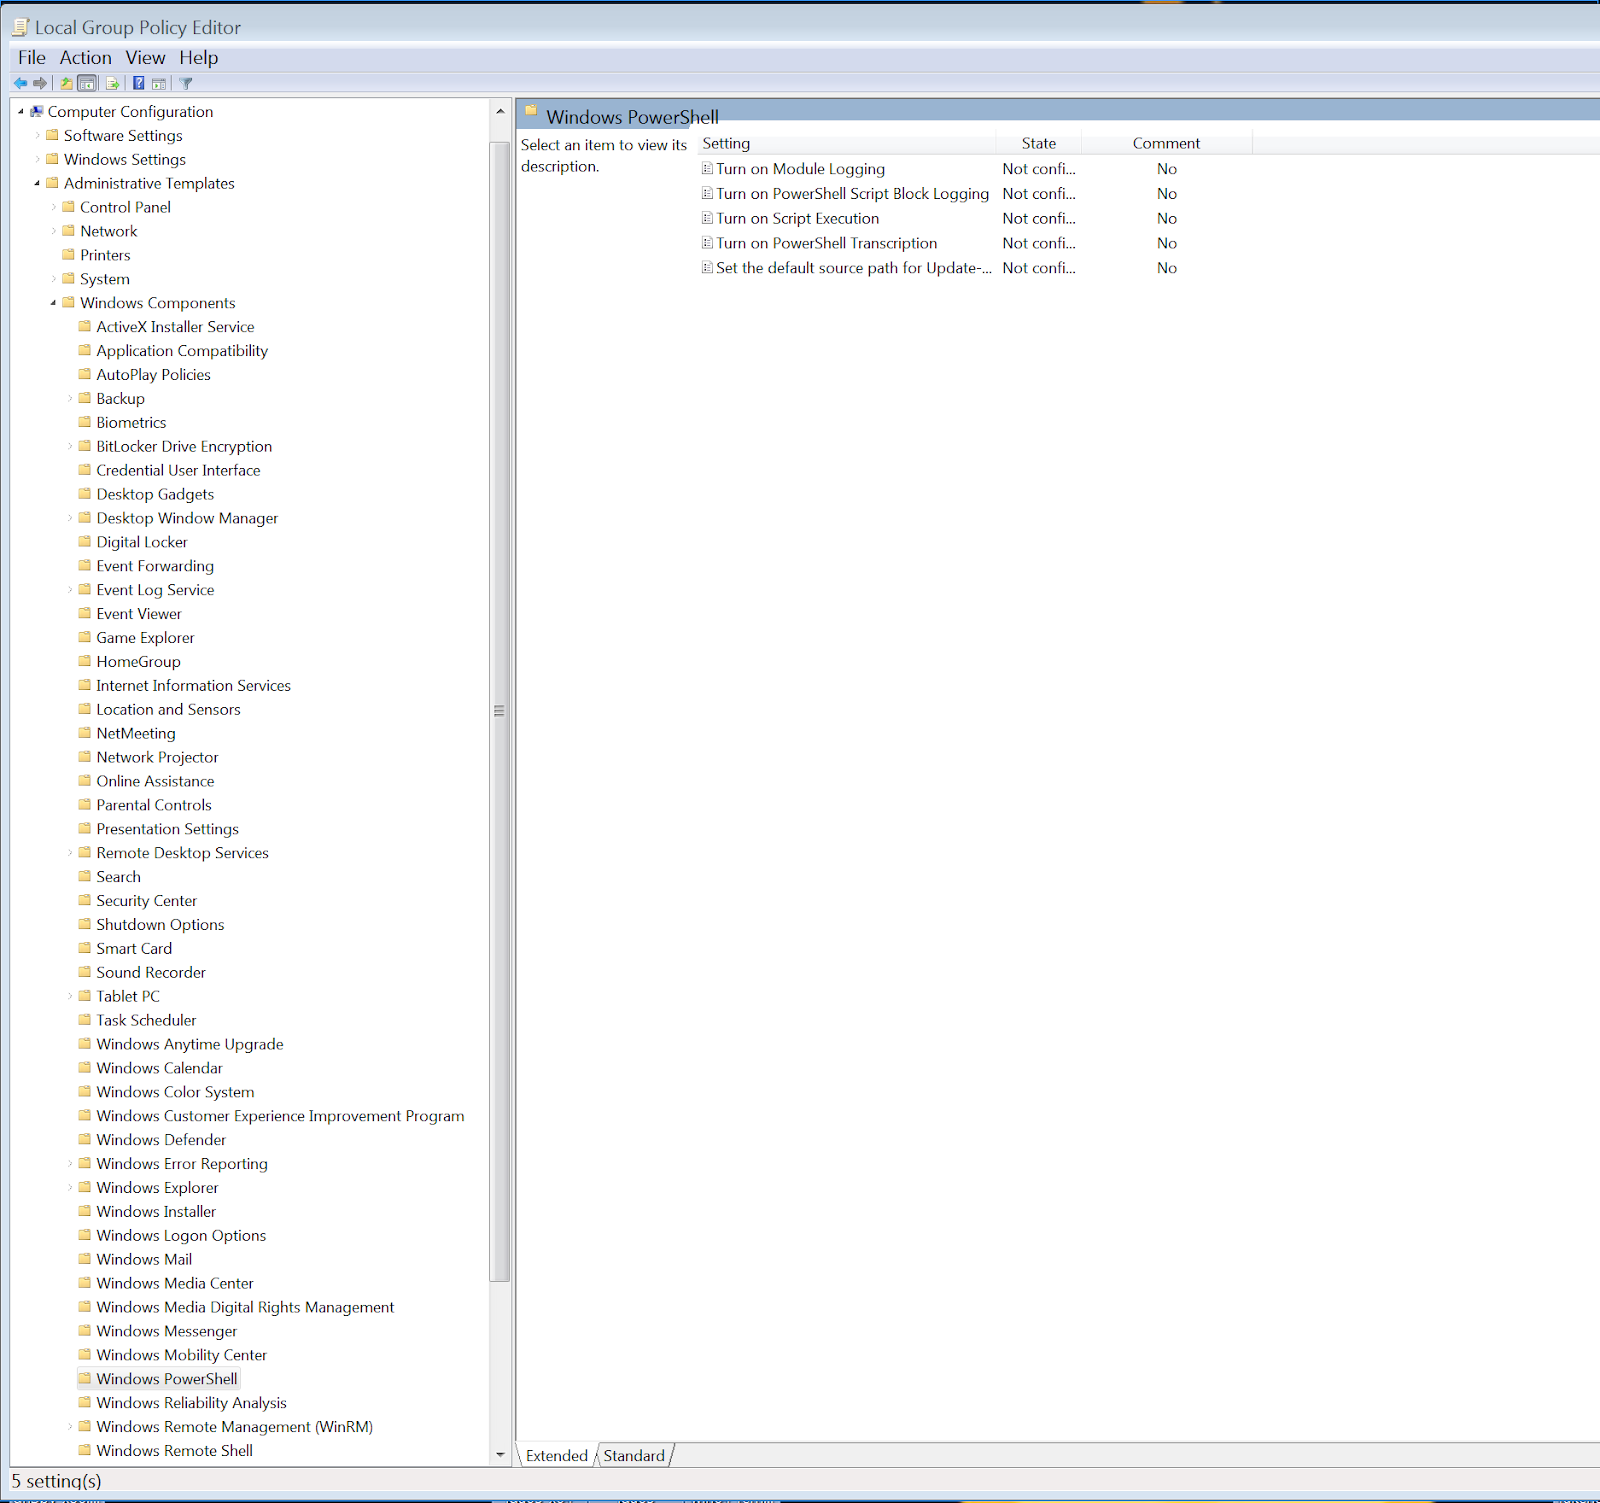
Task: Click the tree pane scroll down arrow
Action: 500,1455
